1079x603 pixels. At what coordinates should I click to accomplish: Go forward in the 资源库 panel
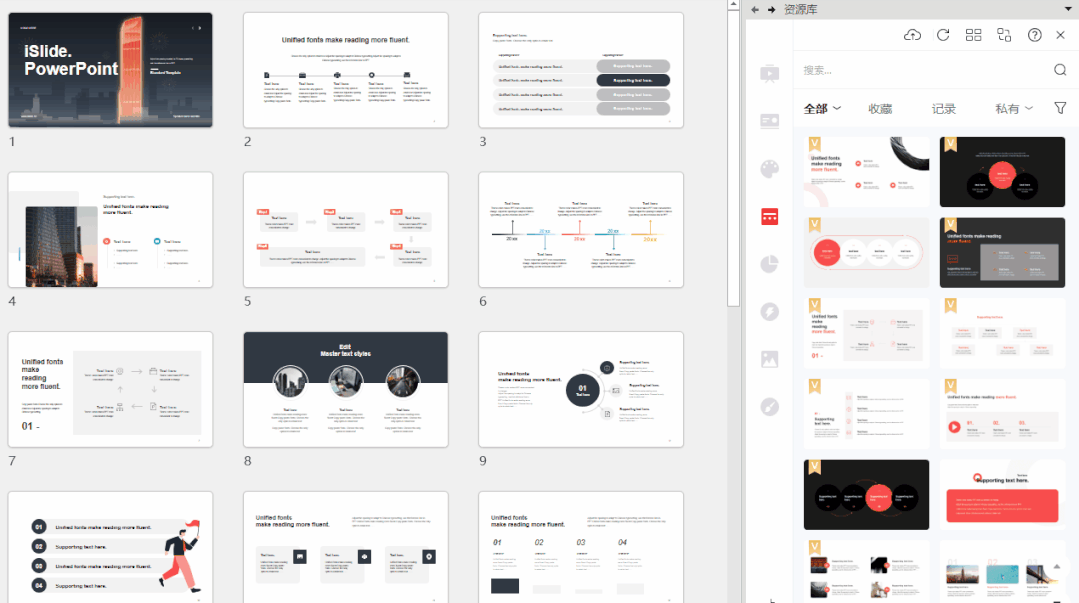pyautogui.click(x=771, y=10)
